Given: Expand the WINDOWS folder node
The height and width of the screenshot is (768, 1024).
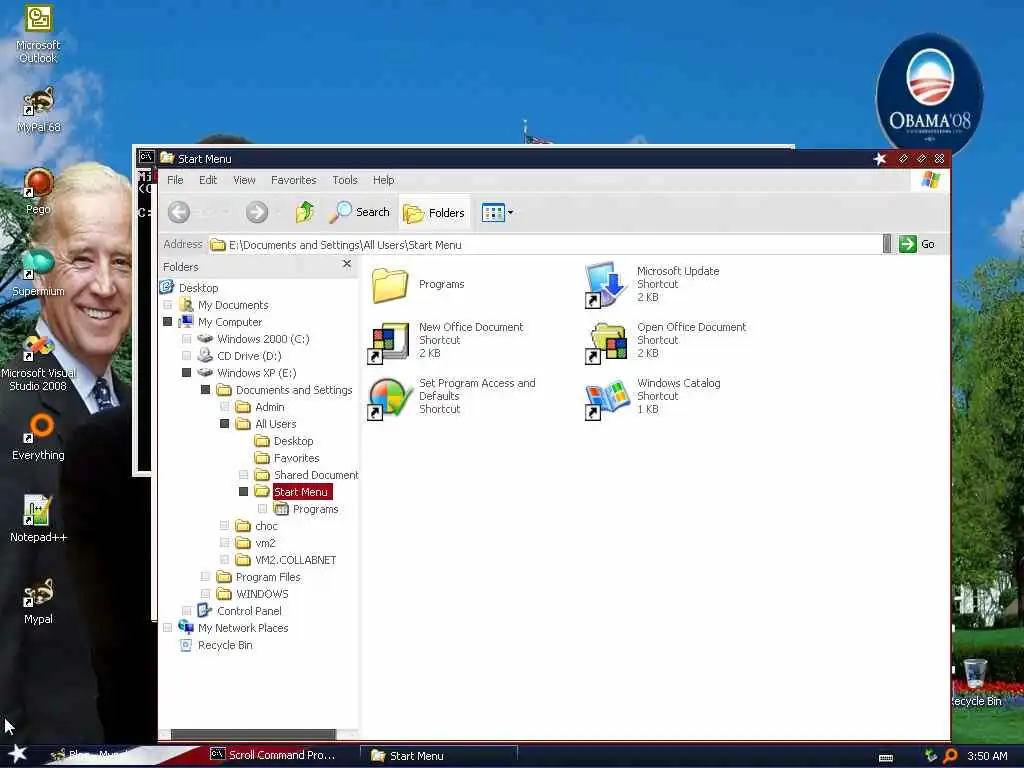Looking at the screenshot, I should 206,594.
